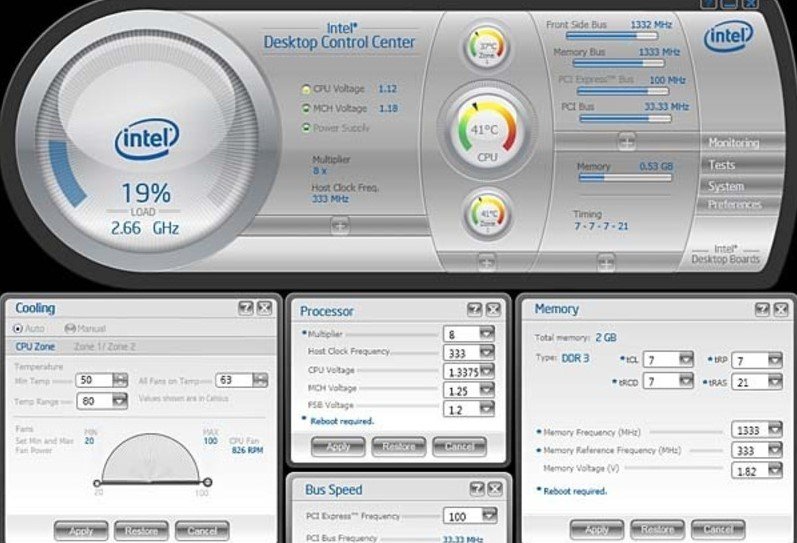The image size is (797, 543).
Task: Switch to the CPU Zone tab
Action: click(35, 347)
